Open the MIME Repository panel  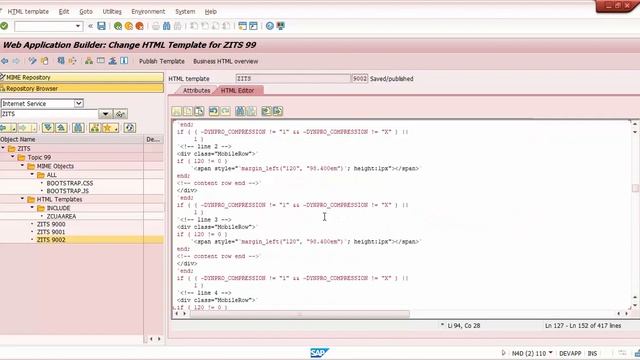[82, 77]
